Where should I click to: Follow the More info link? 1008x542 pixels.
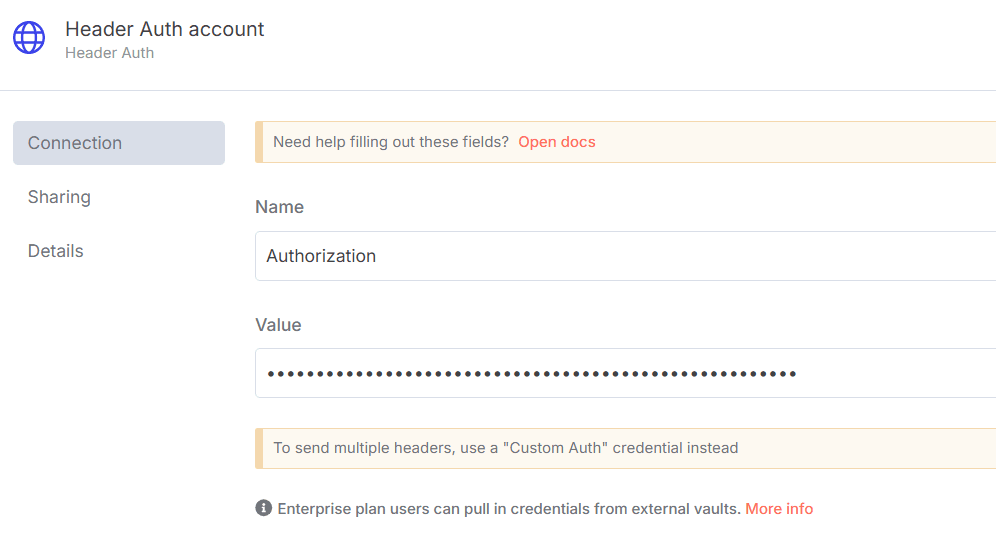pyautogui.click(x=779, y=508)
